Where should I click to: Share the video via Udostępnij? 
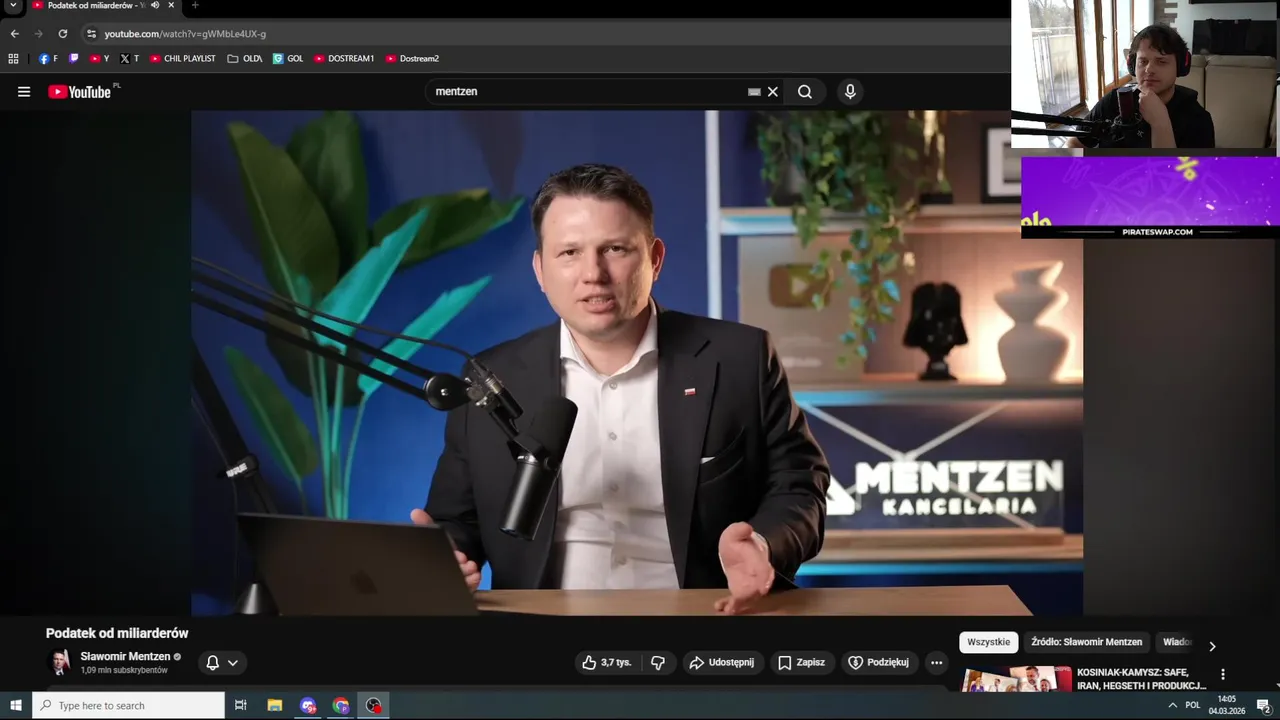[722, 662]
